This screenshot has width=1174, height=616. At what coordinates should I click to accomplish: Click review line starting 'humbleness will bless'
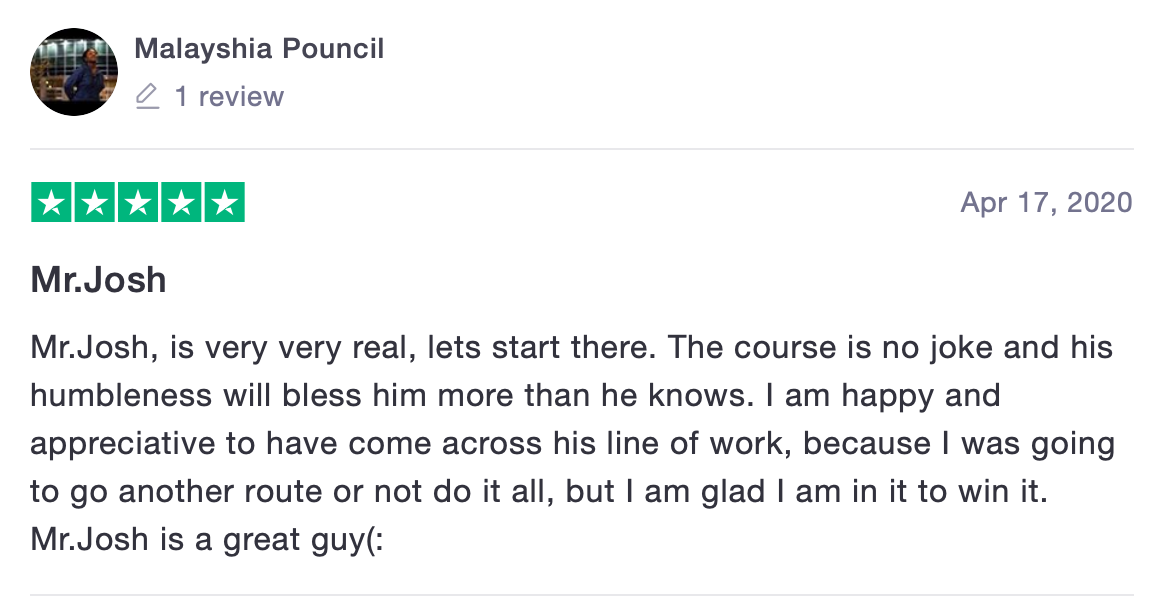[515, 395]
